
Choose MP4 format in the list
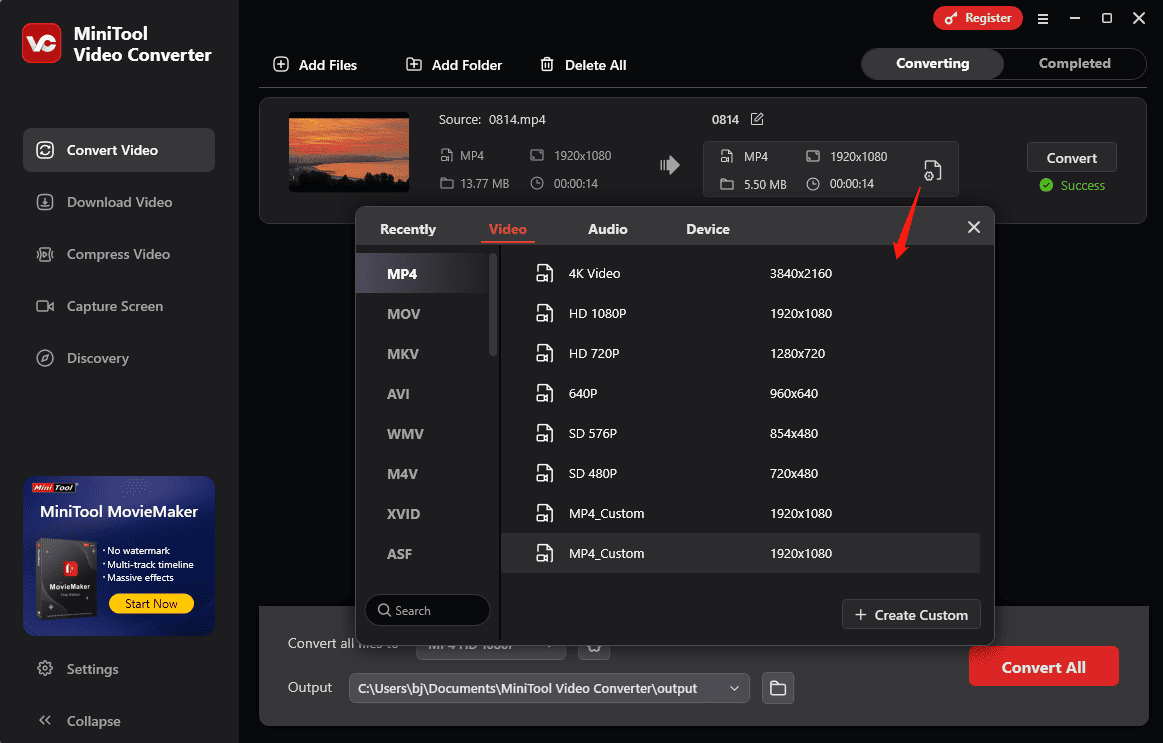click(422, 274)
